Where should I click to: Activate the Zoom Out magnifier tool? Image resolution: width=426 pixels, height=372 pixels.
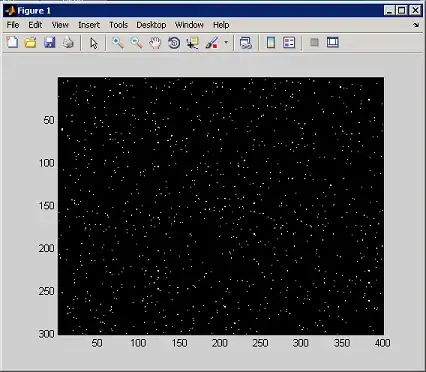click(136, 43)
